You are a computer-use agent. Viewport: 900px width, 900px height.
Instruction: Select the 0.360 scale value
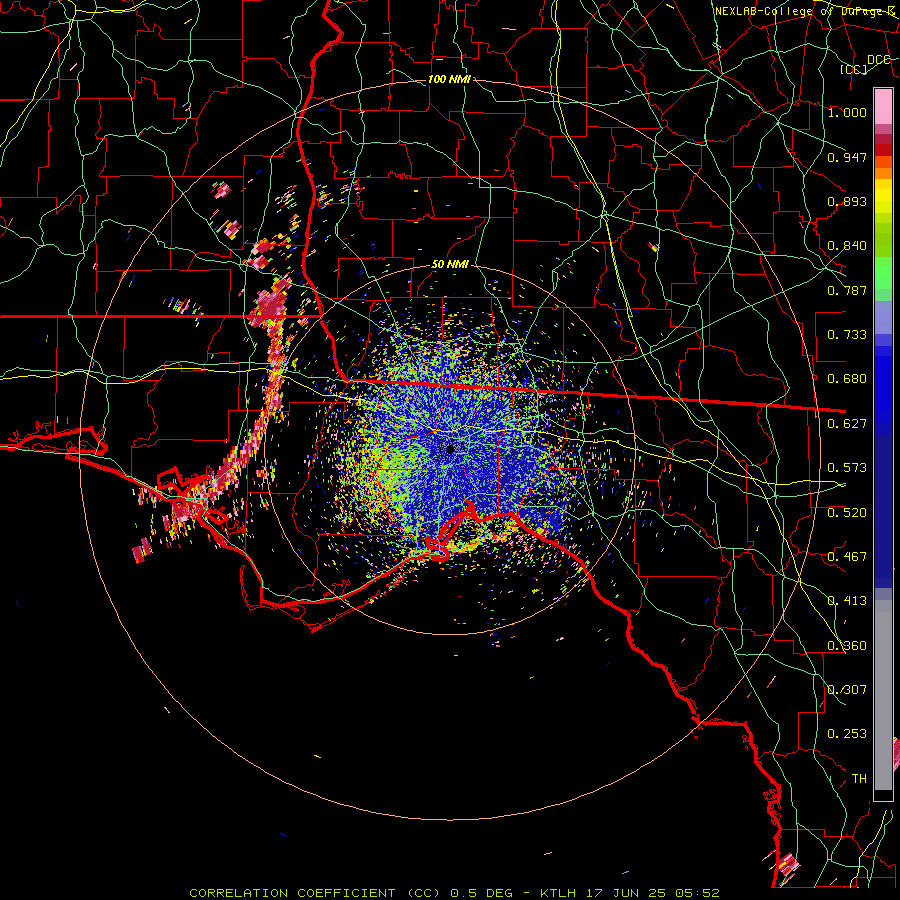click(847, 646)
